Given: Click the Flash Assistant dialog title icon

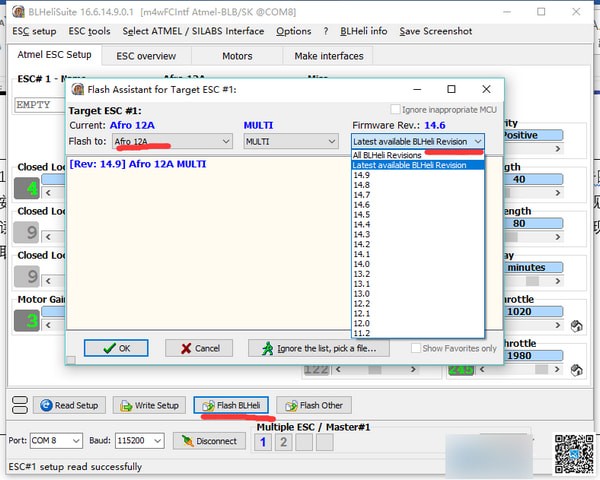Looking at the screenshot, I should click(x=78, y=89).
